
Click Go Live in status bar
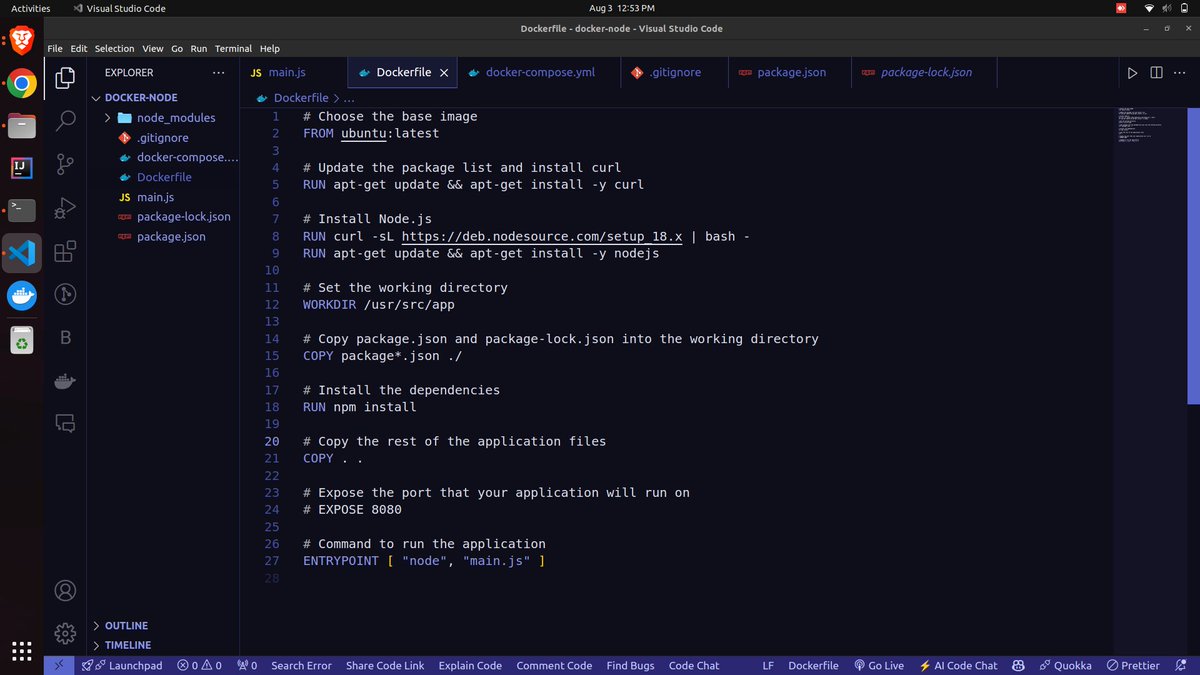[879, 665]
